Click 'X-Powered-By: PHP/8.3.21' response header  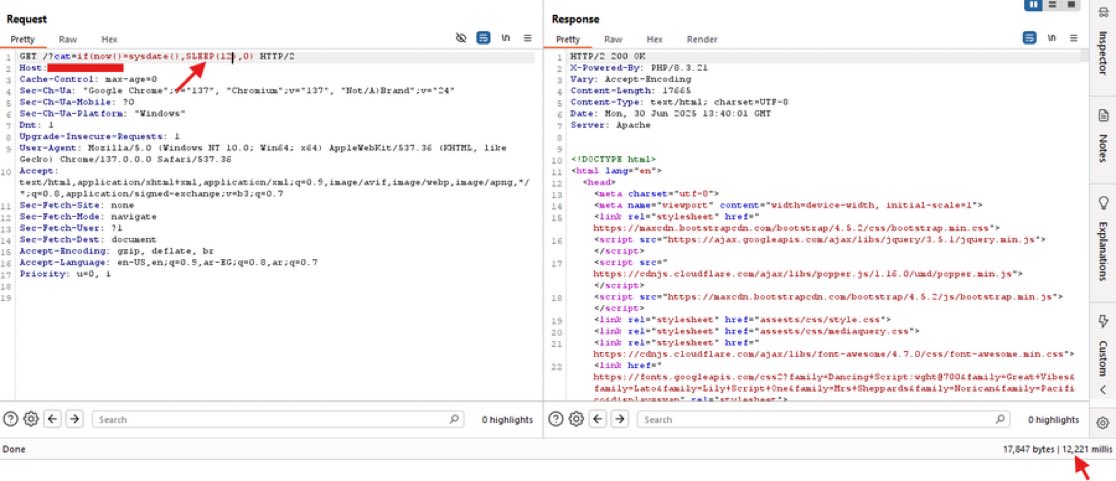(639, 68)
